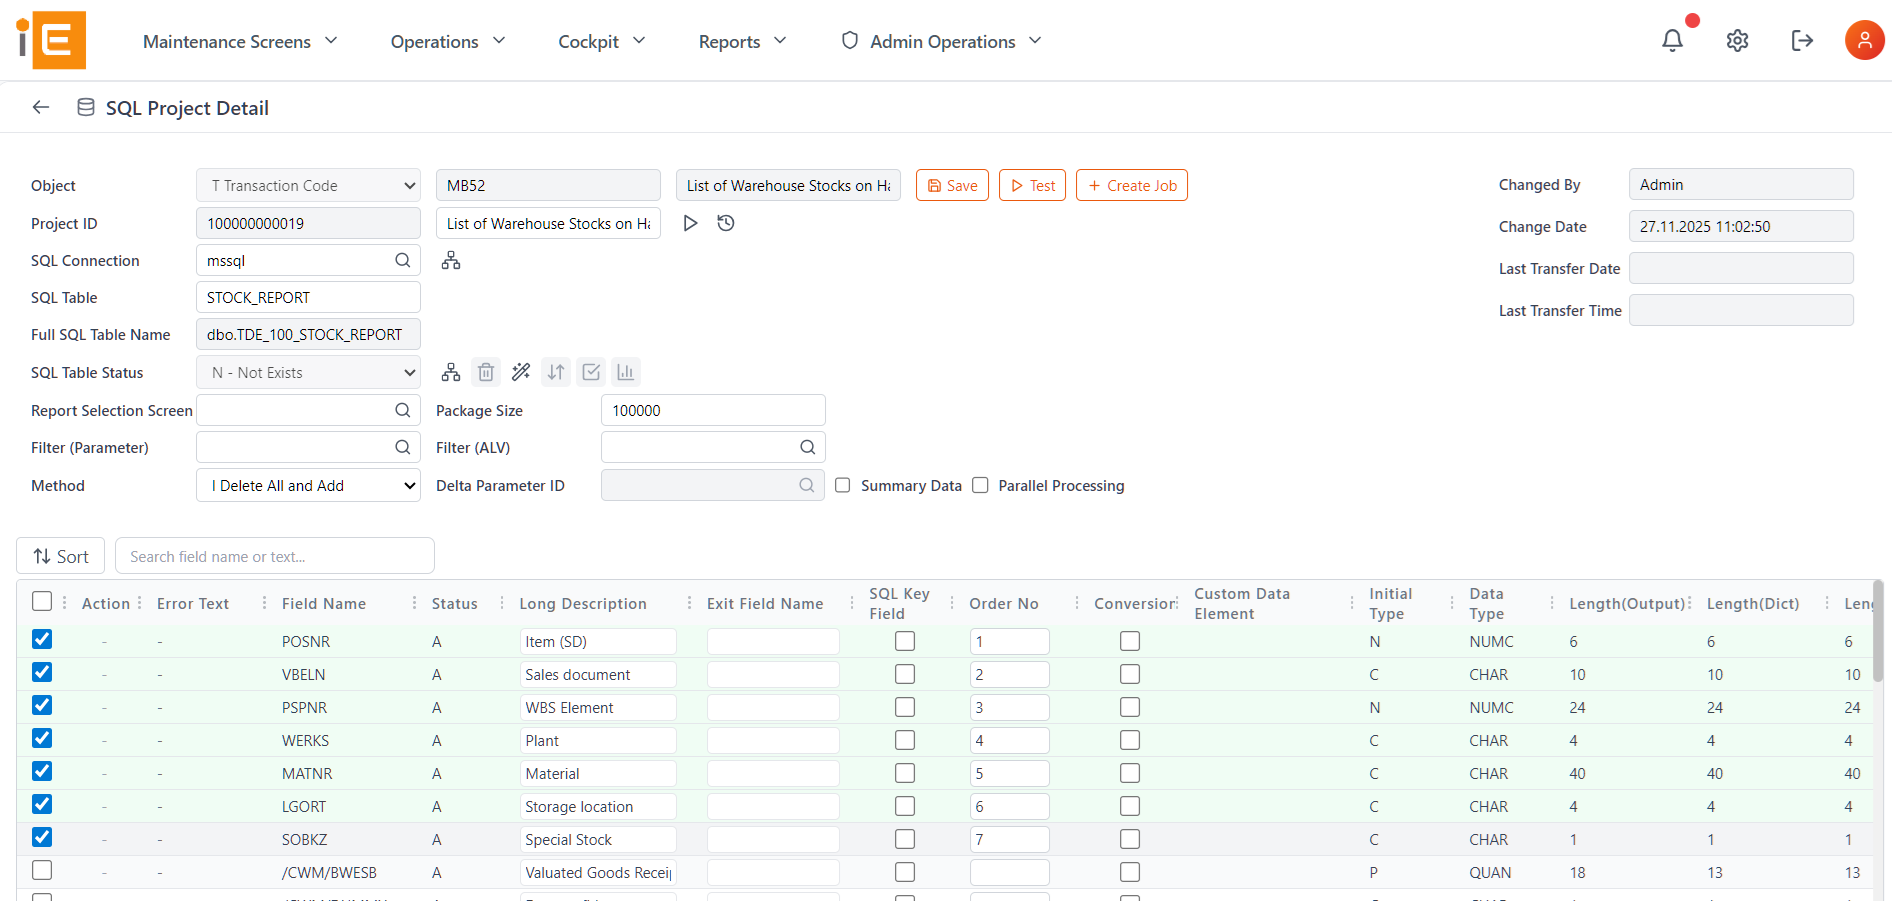Screen dimensions: 1892x901
Task: Check SQL Key Field for LGORT
Action: (905, 806)
